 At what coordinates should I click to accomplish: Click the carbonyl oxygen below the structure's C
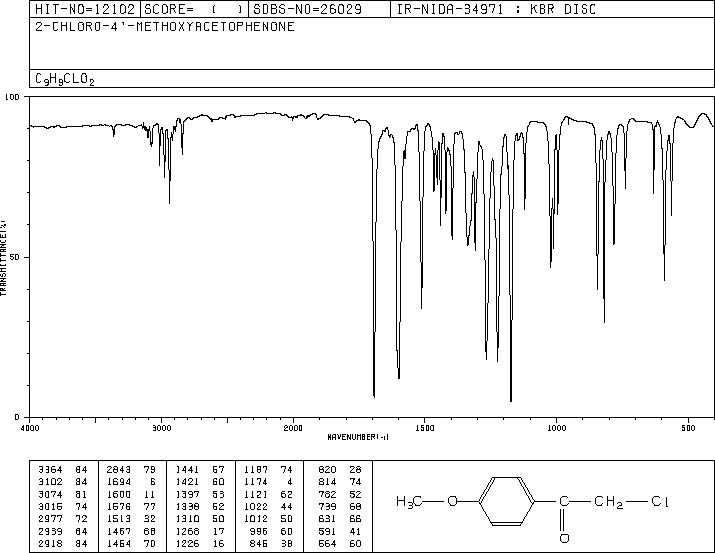tap(564, 538)
